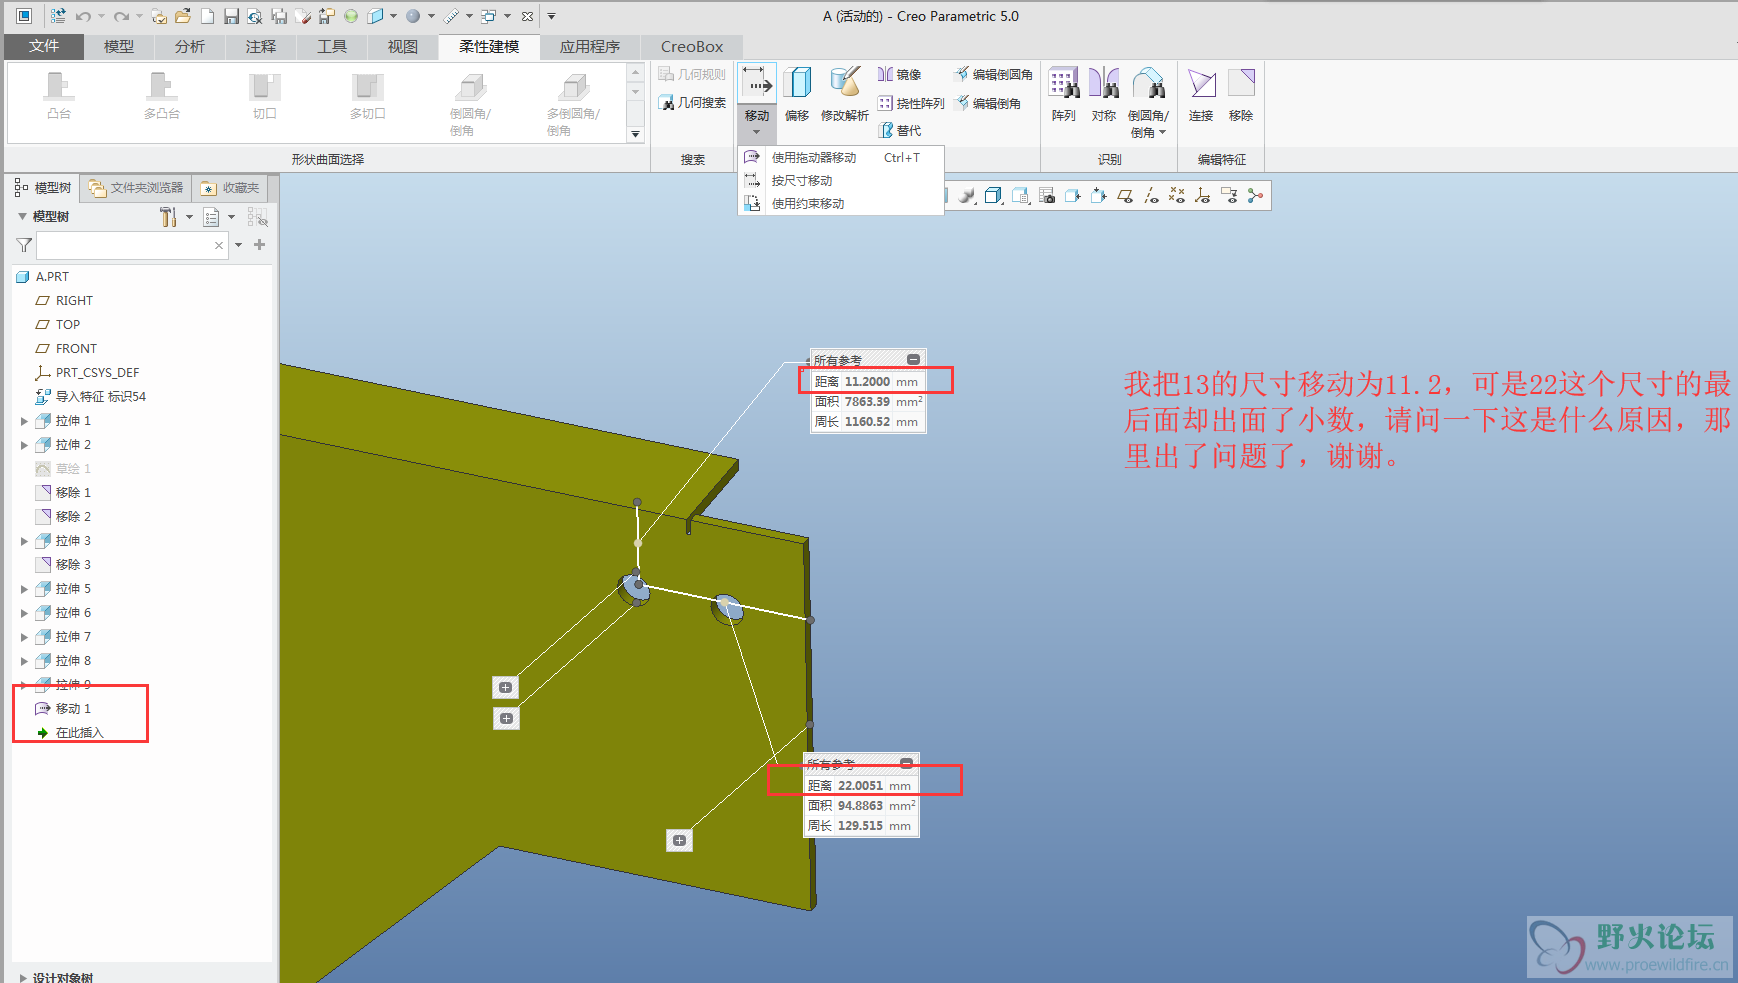This screenshot has width=1738, height=983.
Task: Click the Open folder icon in quick access toolbar
Action: pyautogui.click(x=183, y=16)
